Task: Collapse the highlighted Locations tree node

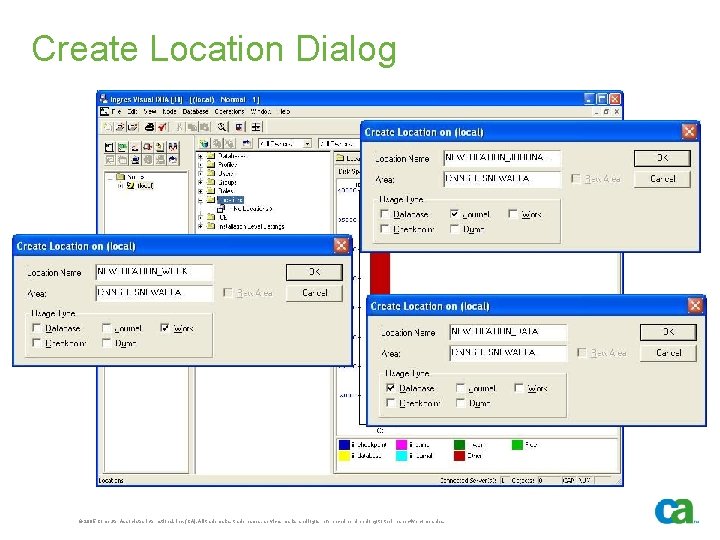Action: (x=200, y=200)
